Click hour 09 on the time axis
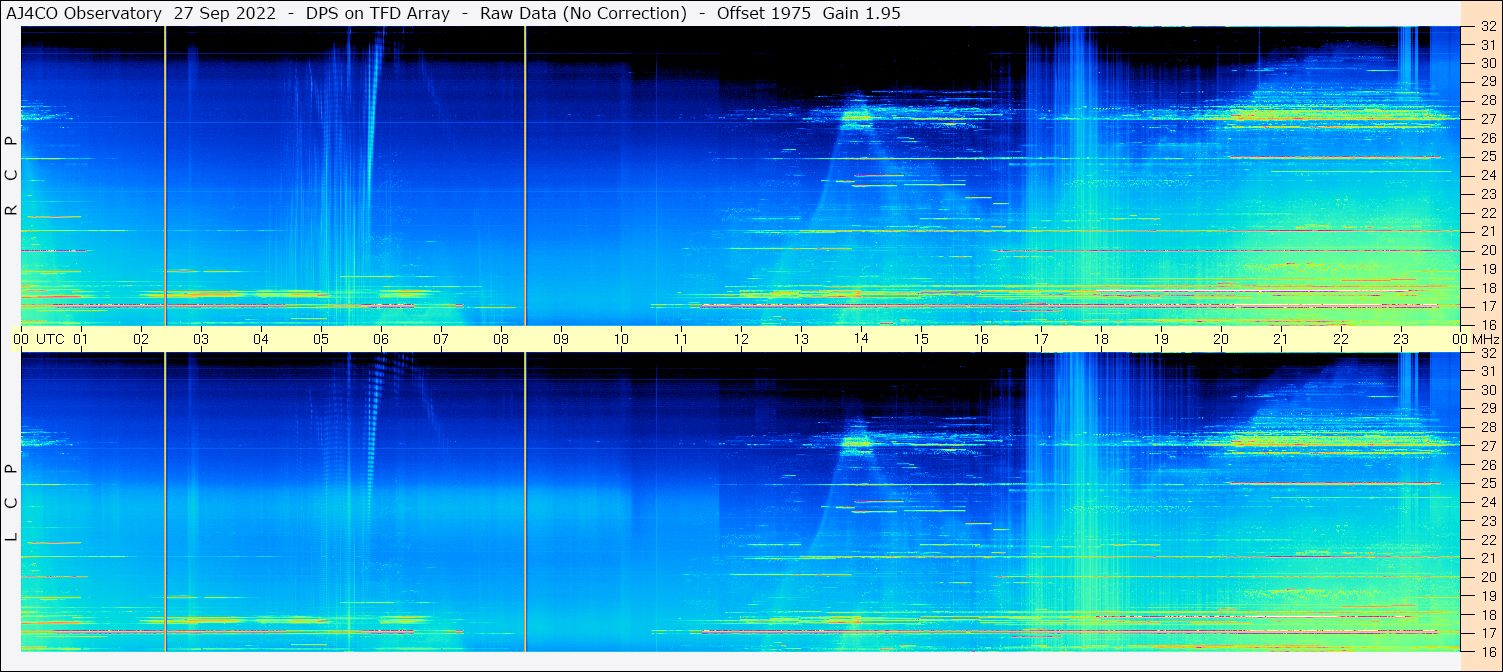The image size is (1503, 672). 561,339
